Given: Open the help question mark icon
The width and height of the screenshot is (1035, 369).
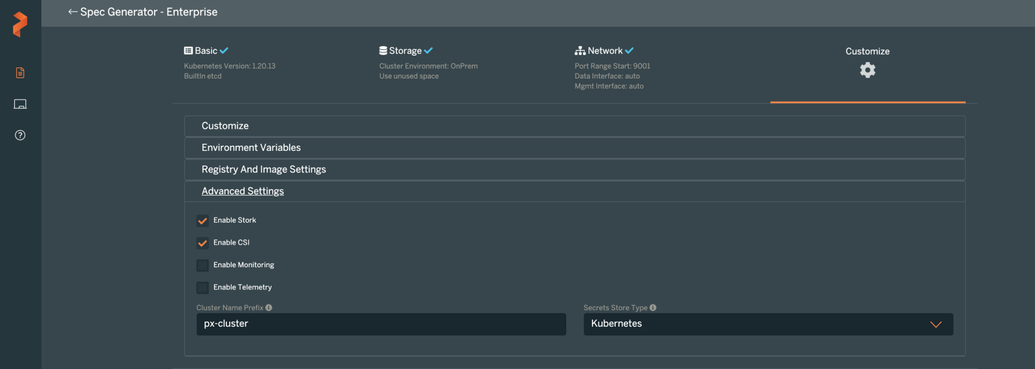Looking at the screenshot, I should (x=20, y=135).
